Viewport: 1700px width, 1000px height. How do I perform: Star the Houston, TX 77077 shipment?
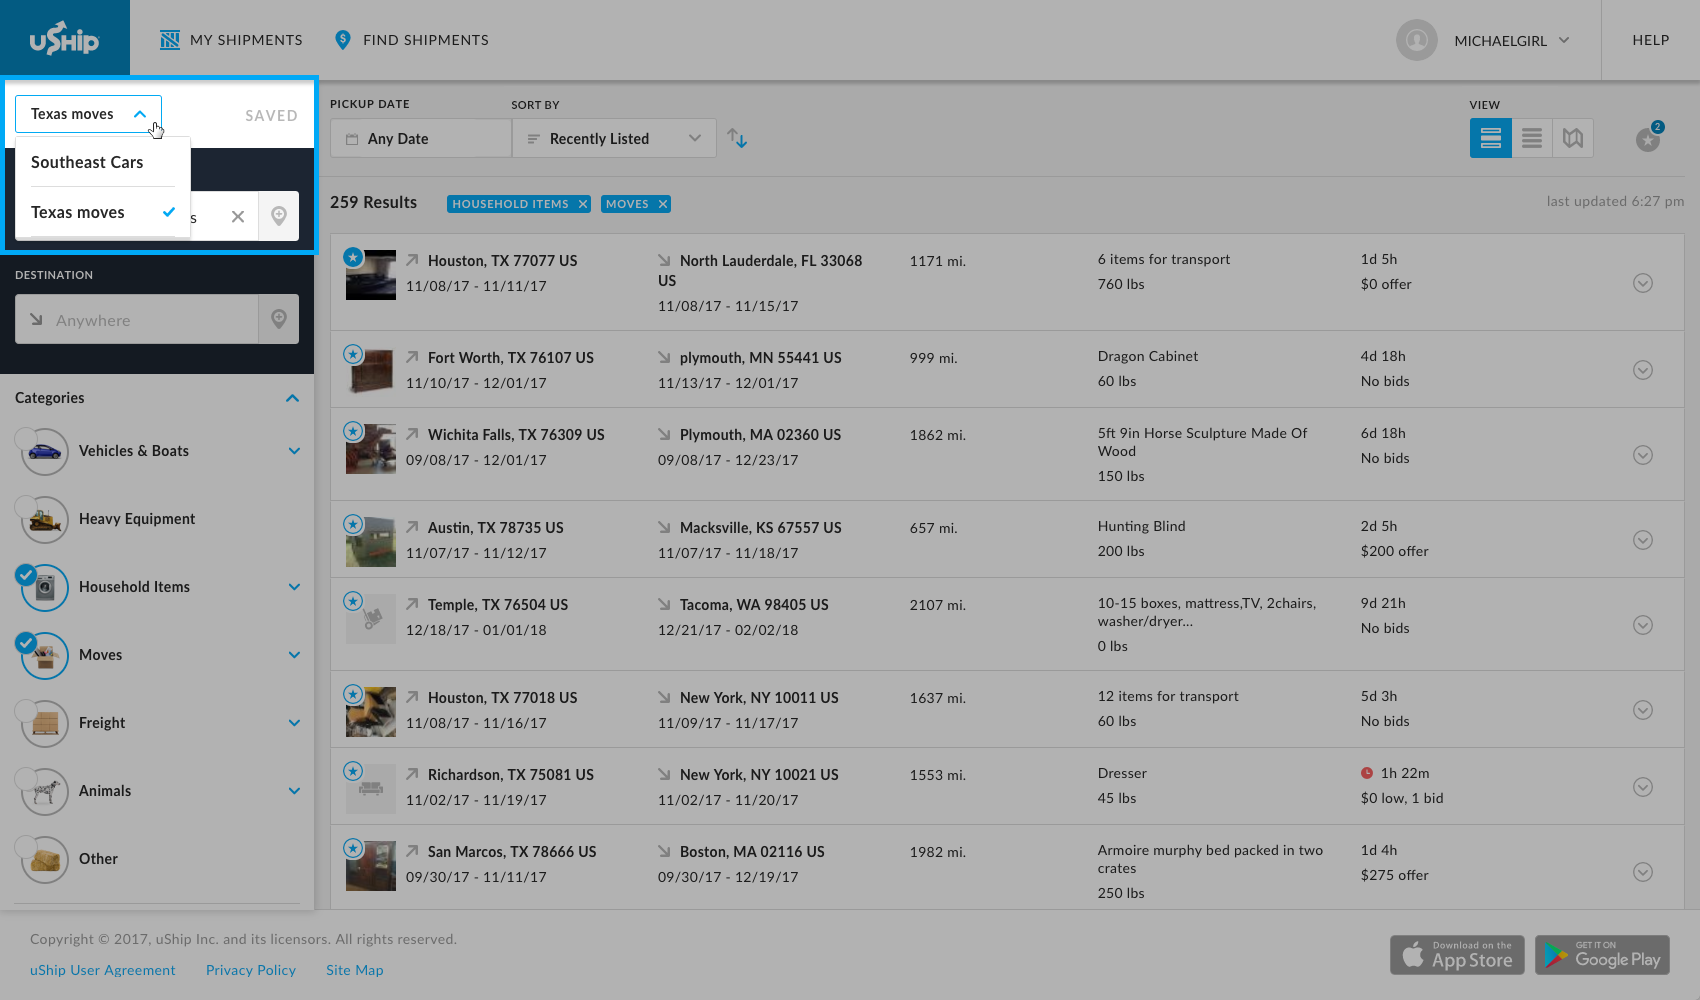click(352, 257)
